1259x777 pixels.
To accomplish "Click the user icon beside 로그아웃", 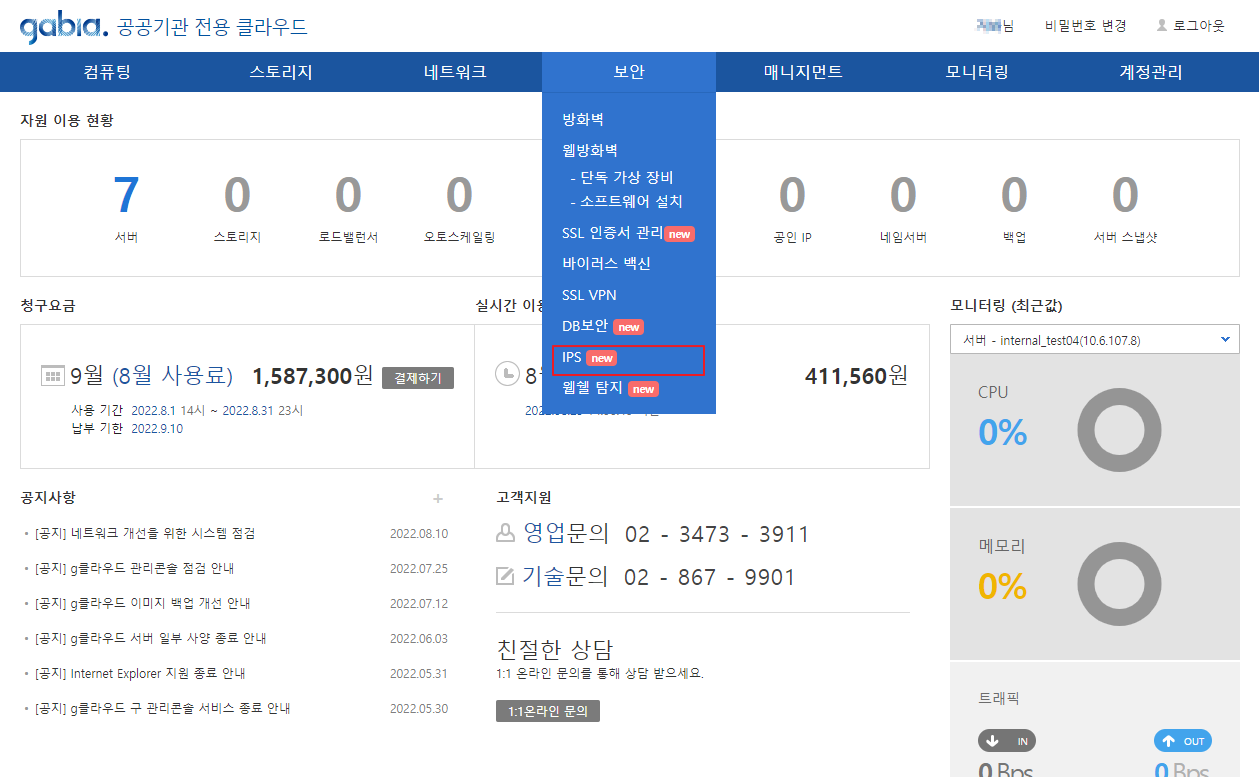I will tap(1162, 25).
